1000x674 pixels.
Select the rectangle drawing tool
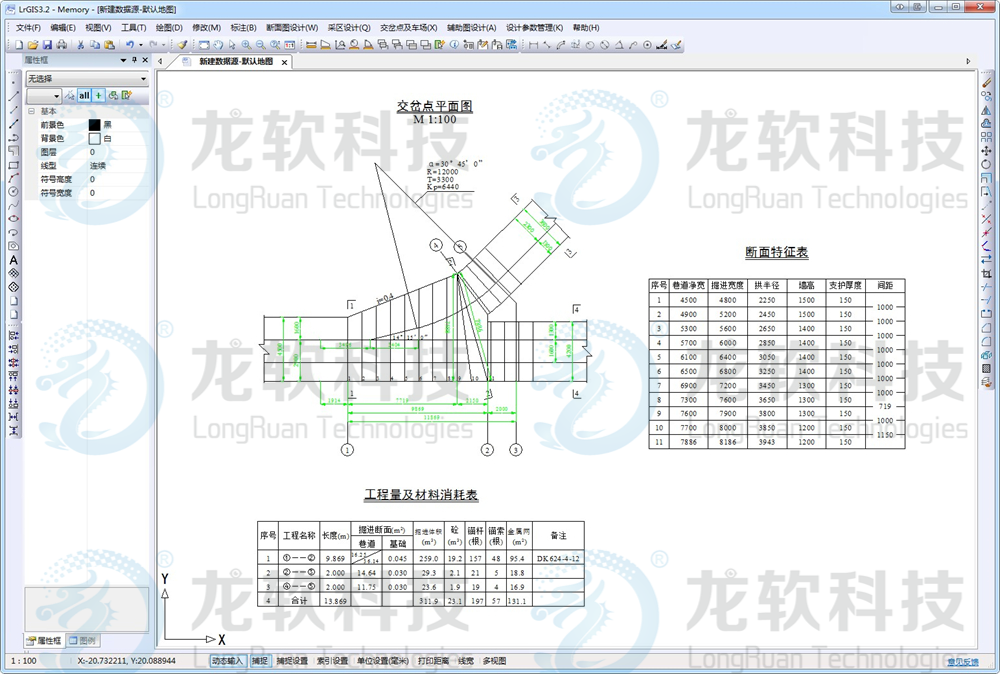point(14,164)
